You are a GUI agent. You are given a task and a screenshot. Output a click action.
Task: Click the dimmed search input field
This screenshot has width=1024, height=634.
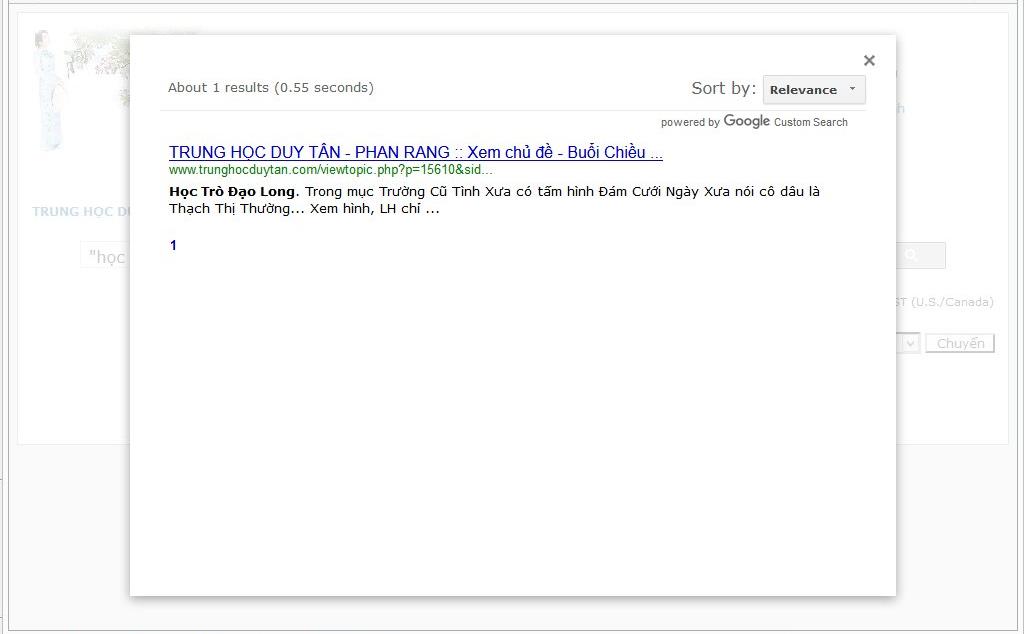pos(105,255)
